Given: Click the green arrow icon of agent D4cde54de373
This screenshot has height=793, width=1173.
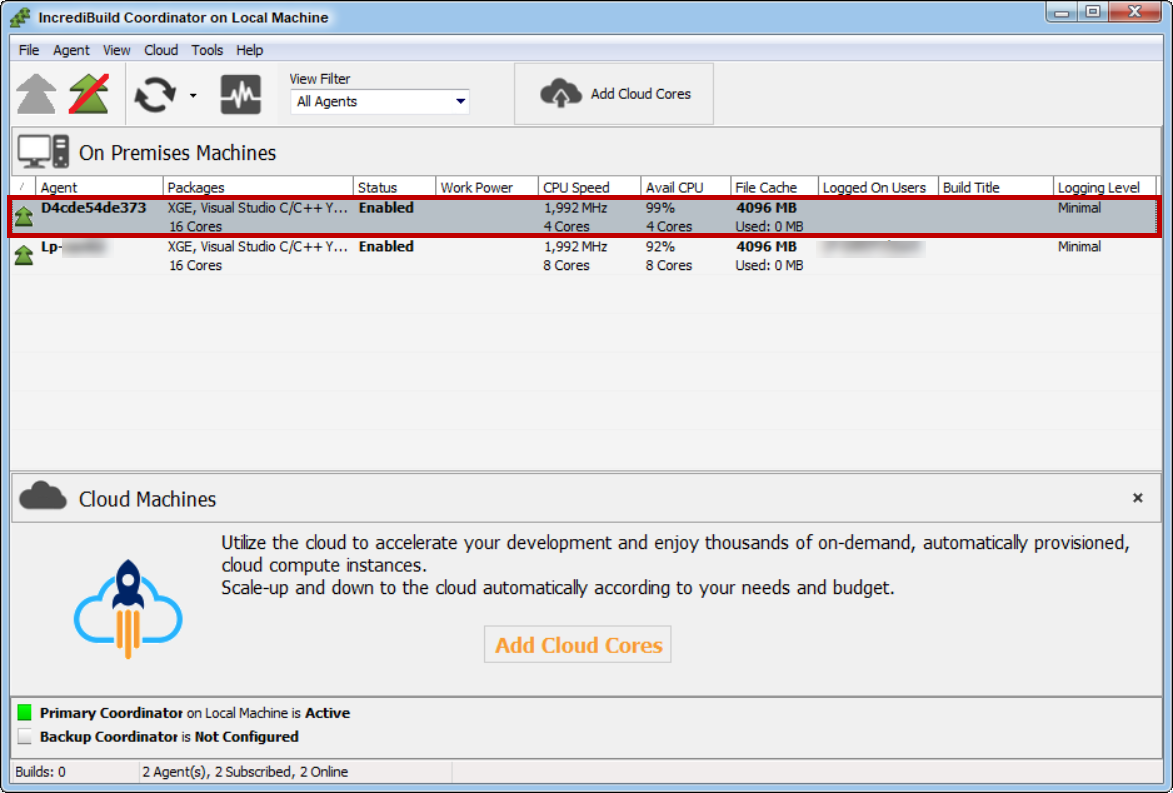Looking at the screenshot, I should [23, 217].
